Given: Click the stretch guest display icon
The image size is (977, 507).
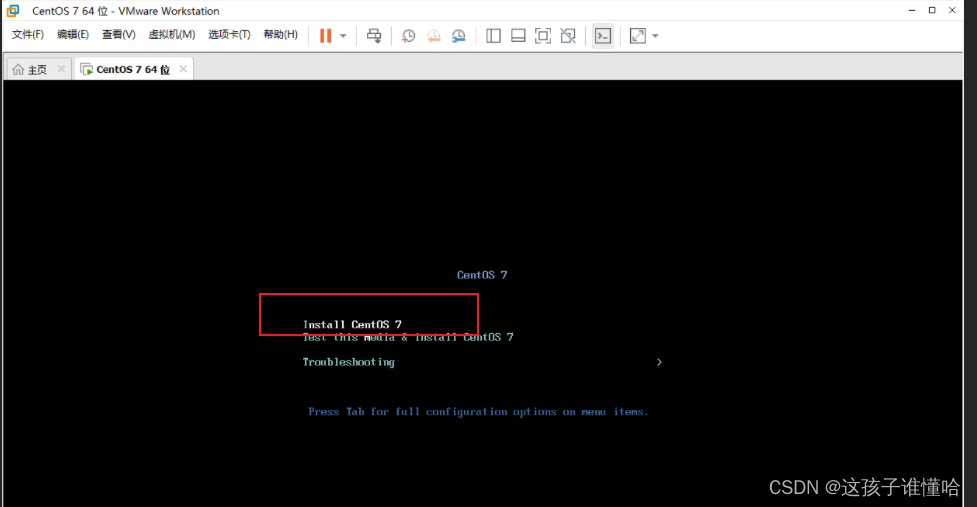Looking at the screenshot, I should point(637,36).
